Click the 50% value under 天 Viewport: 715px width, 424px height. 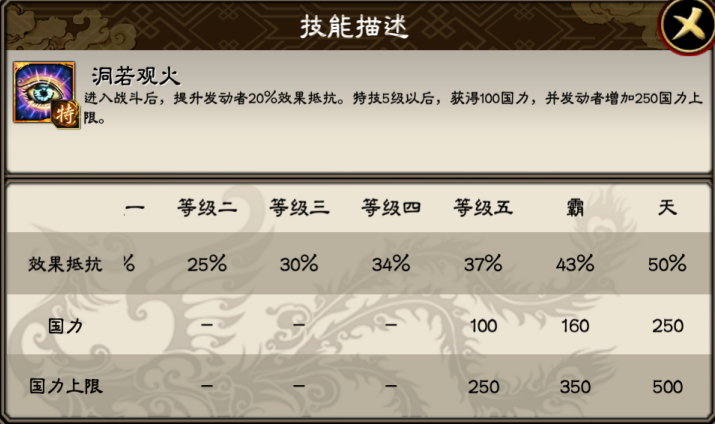(667, 265)
